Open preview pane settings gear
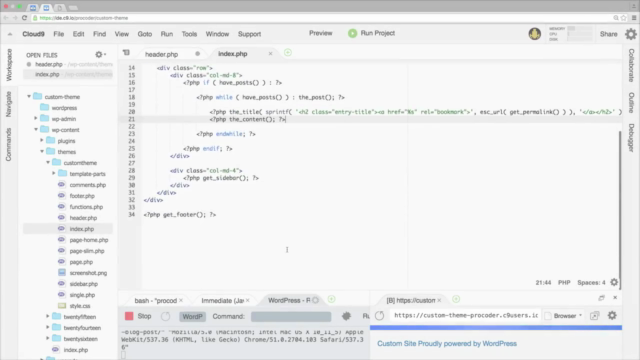Viewport: 640px width, 360px height. click(612, 316)
